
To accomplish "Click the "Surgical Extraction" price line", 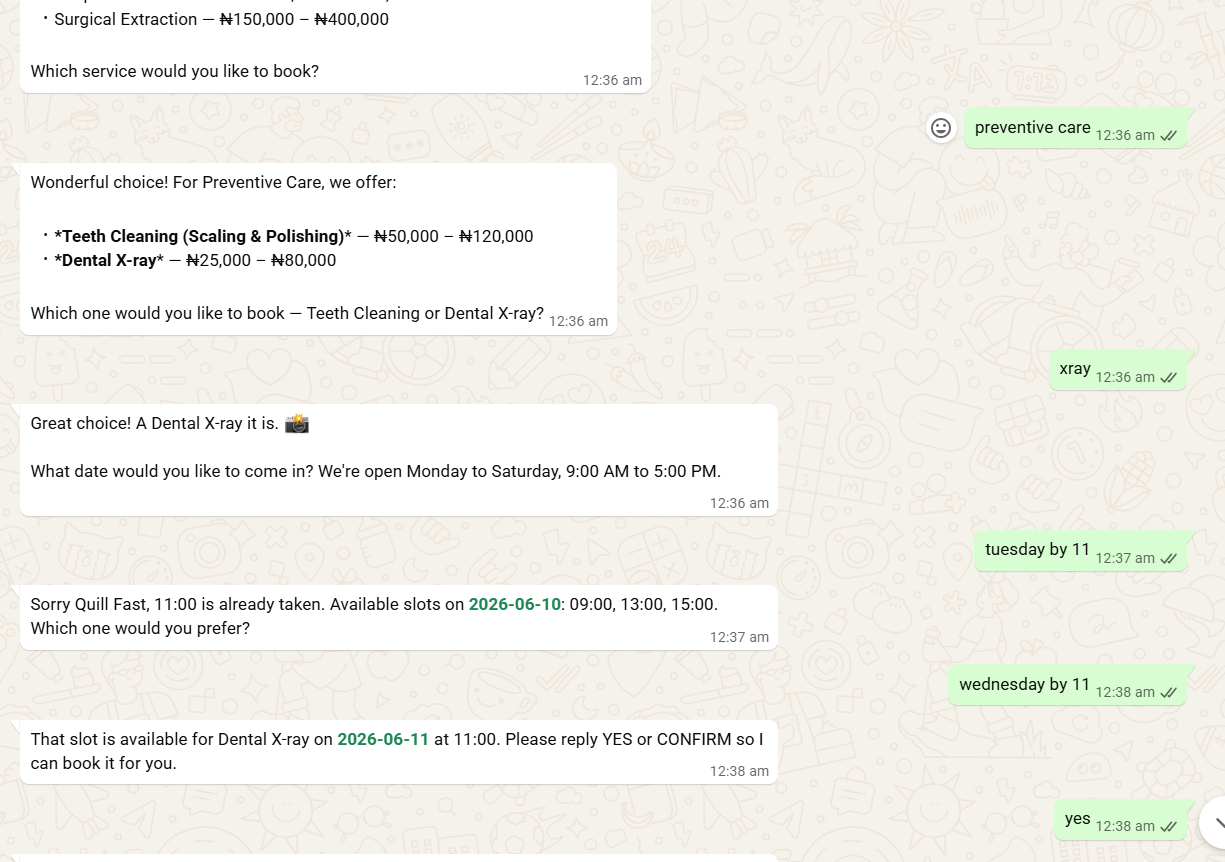I will click(216, 19).
